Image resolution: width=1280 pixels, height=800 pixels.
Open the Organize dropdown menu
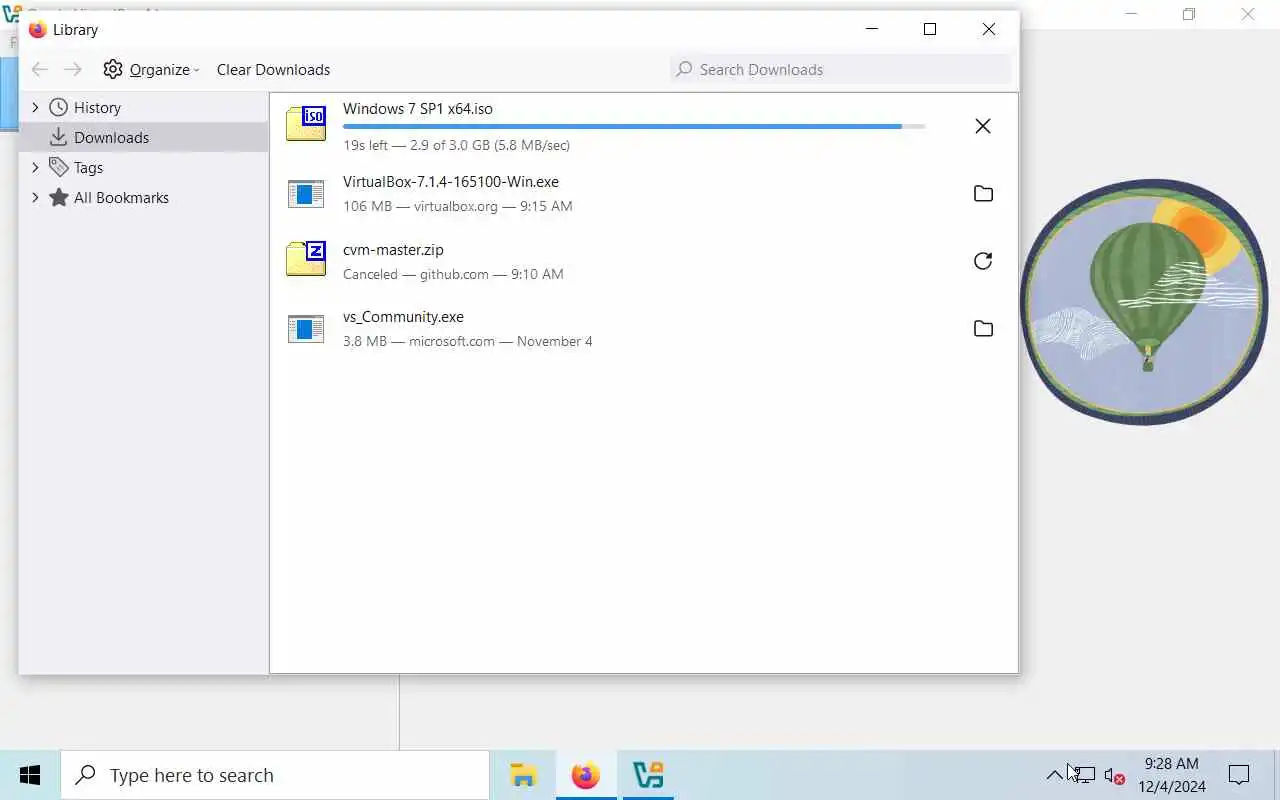(x=152, y=69)
